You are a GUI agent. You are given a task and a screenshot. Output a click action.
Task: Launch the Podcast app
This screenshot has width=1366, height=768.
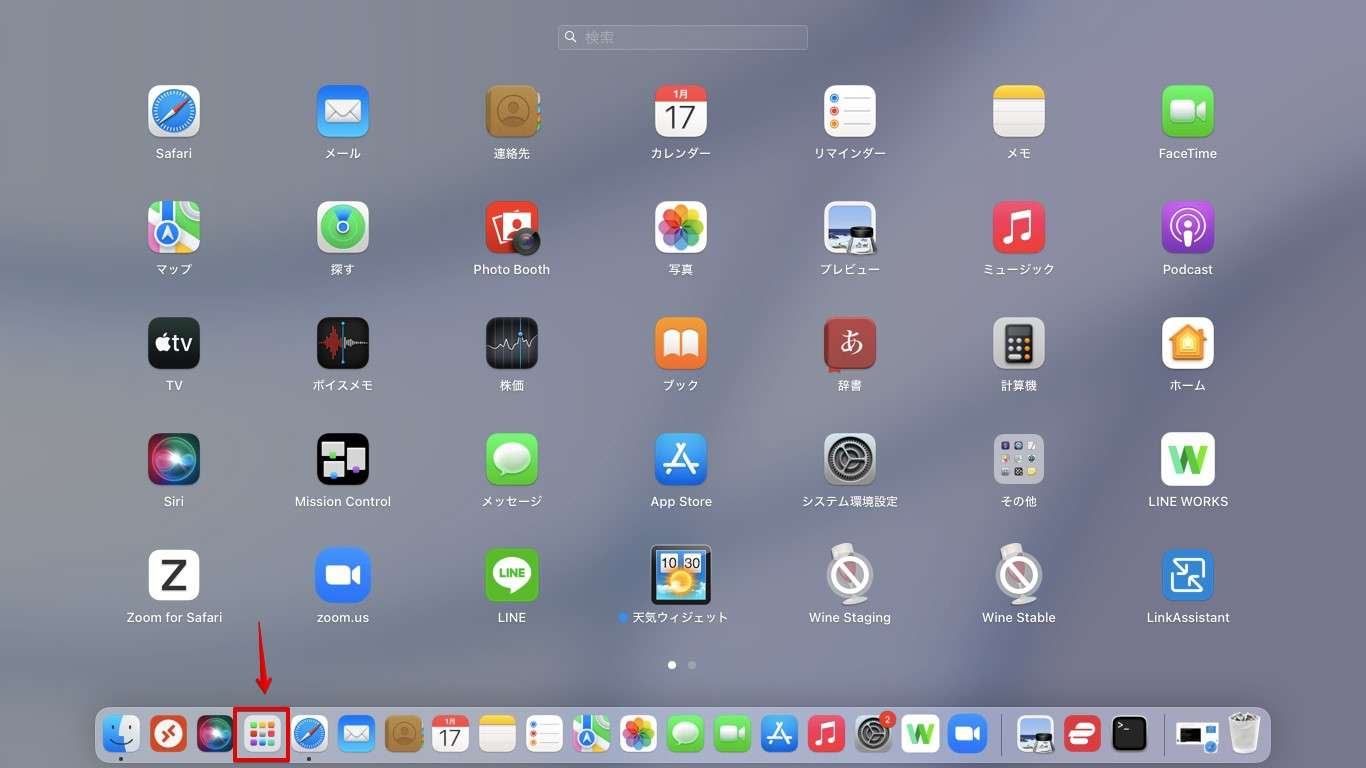click(x=1188, y=227)
